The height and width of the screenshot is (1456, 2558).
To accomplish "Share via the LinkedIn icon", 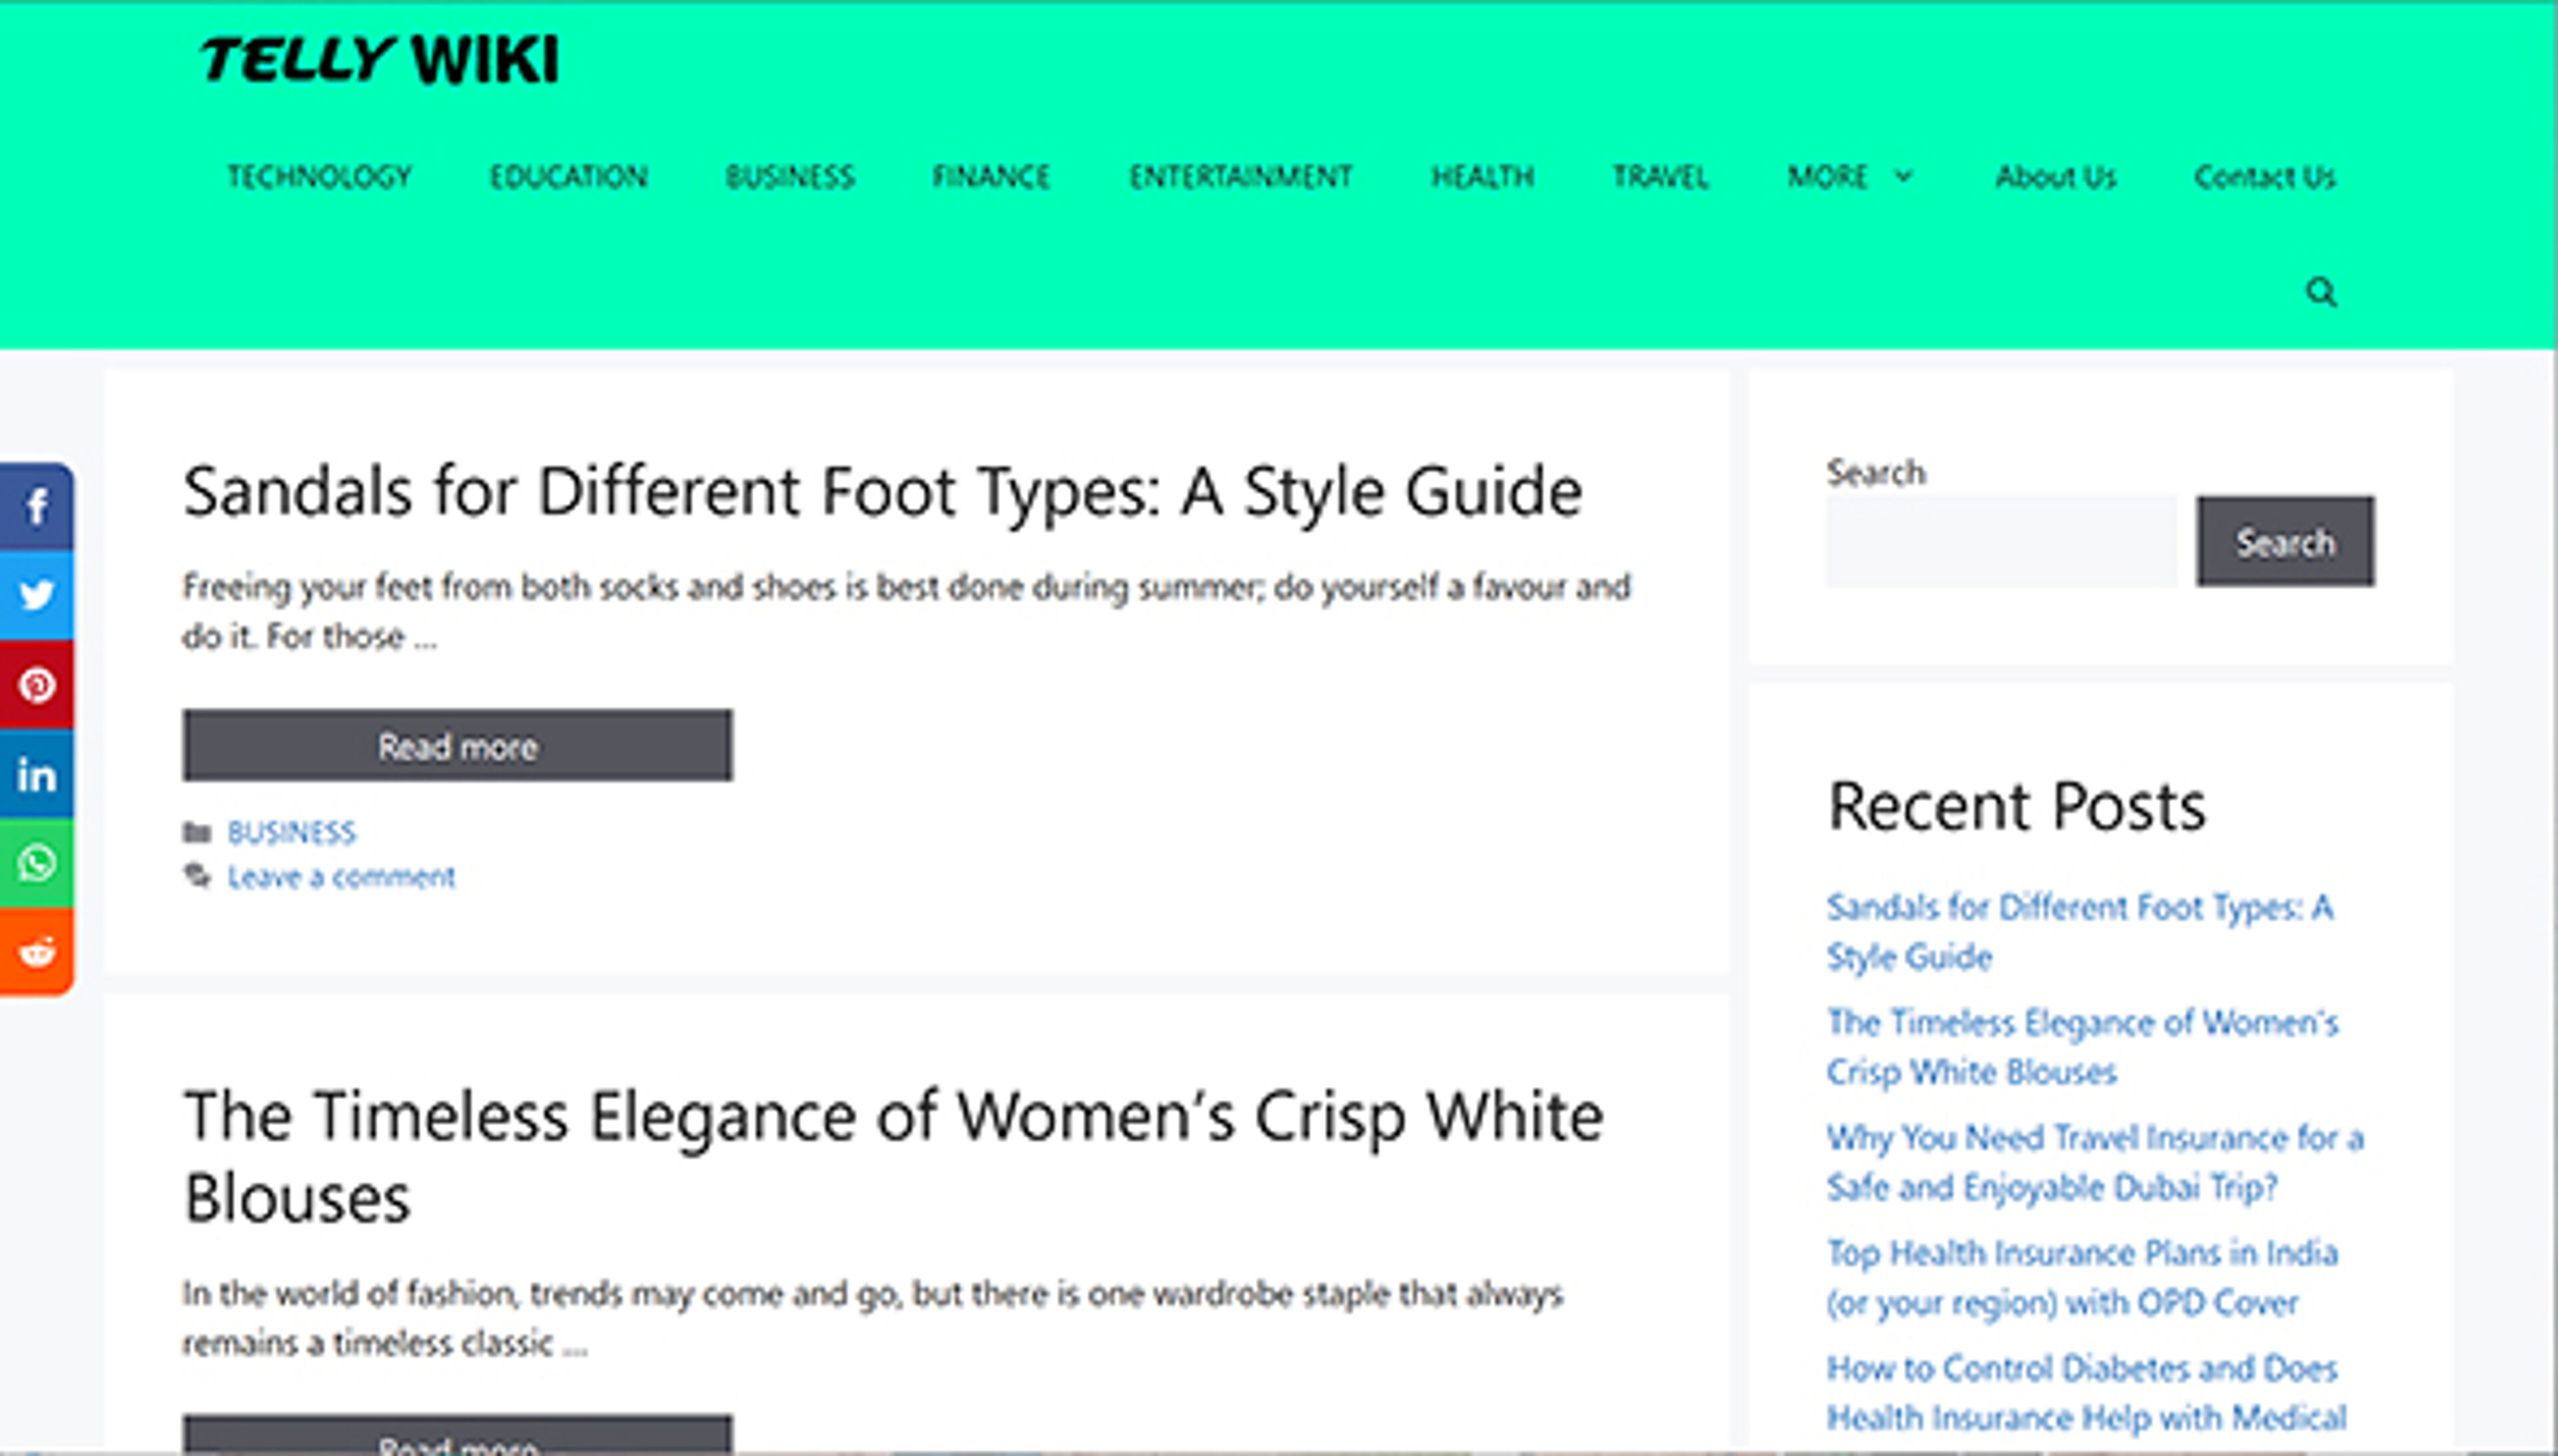I will coord(37,775).
